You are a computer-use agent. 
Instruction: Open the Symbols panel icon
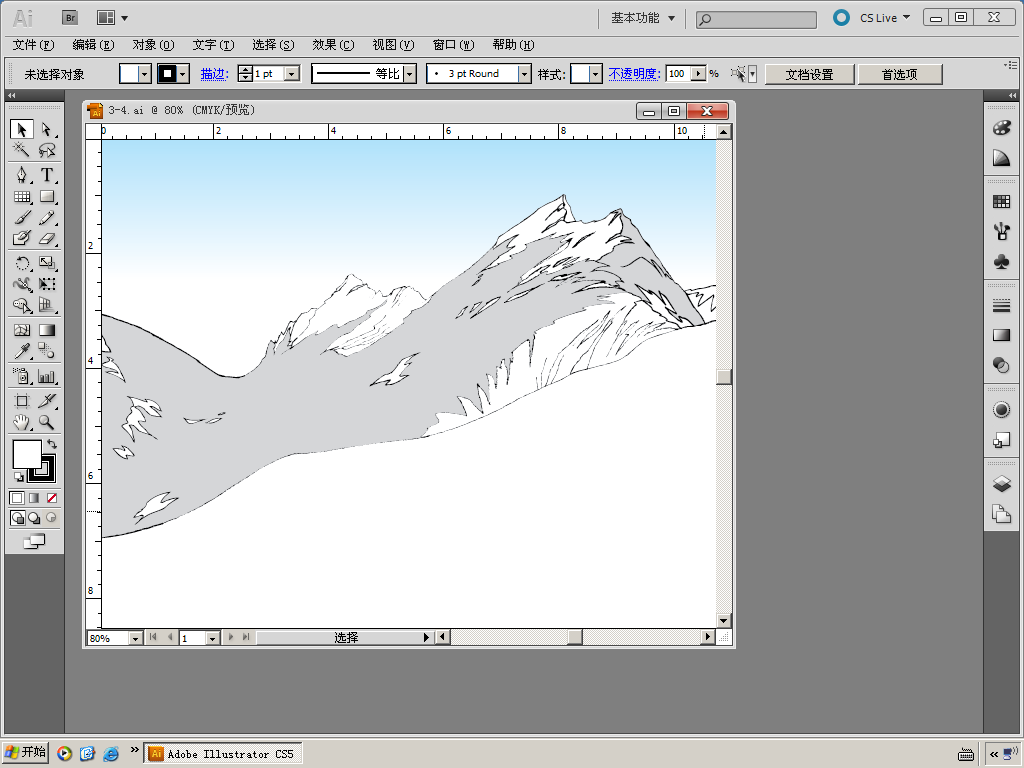pos(1001,262)
